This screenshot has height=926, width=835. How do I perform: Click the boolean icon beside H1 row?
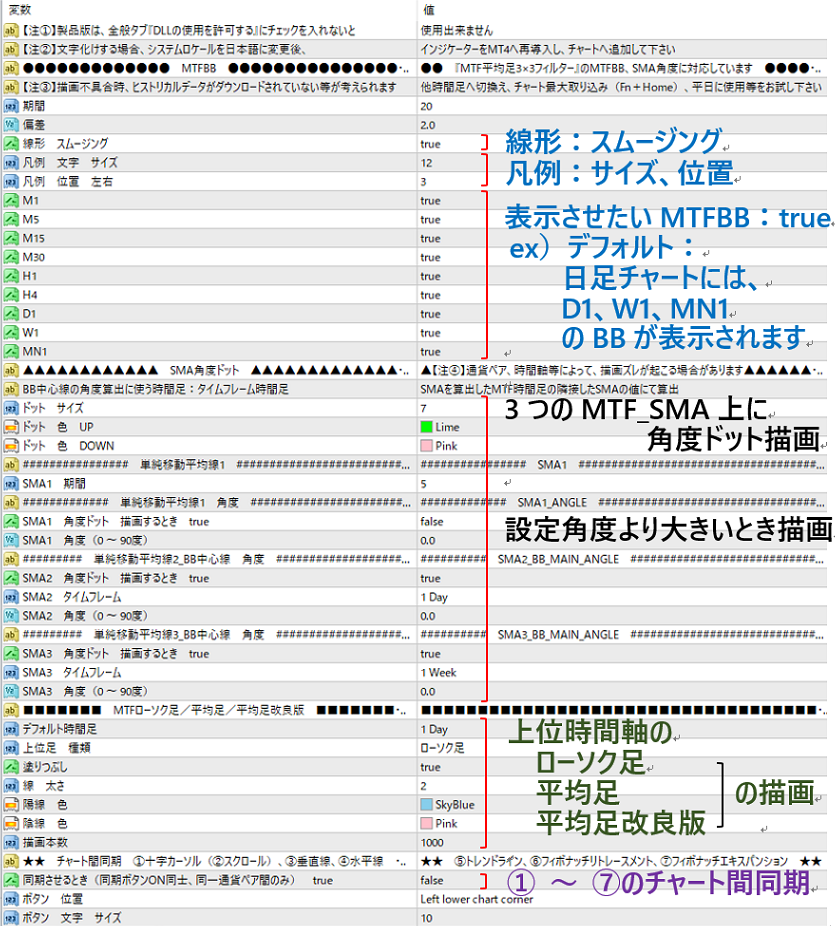[x=11, y=276]
